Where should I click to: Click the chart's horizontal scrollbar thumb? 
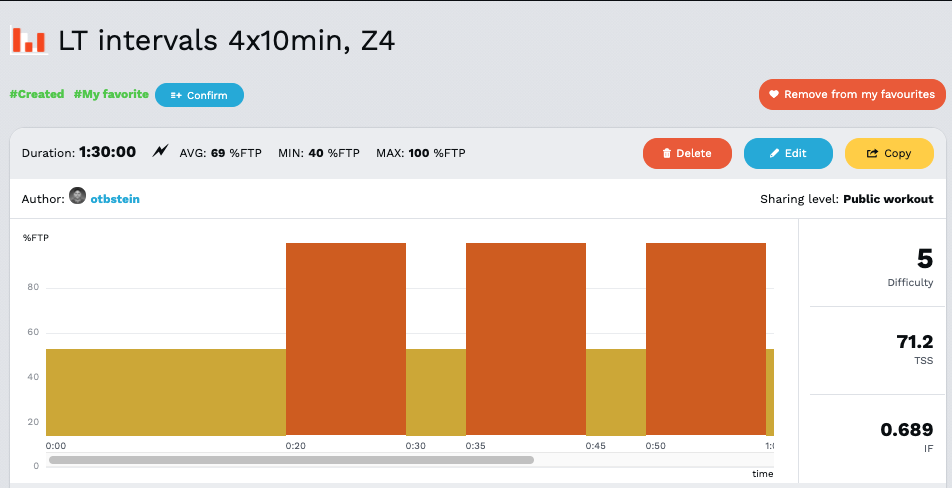click(290, 460)
